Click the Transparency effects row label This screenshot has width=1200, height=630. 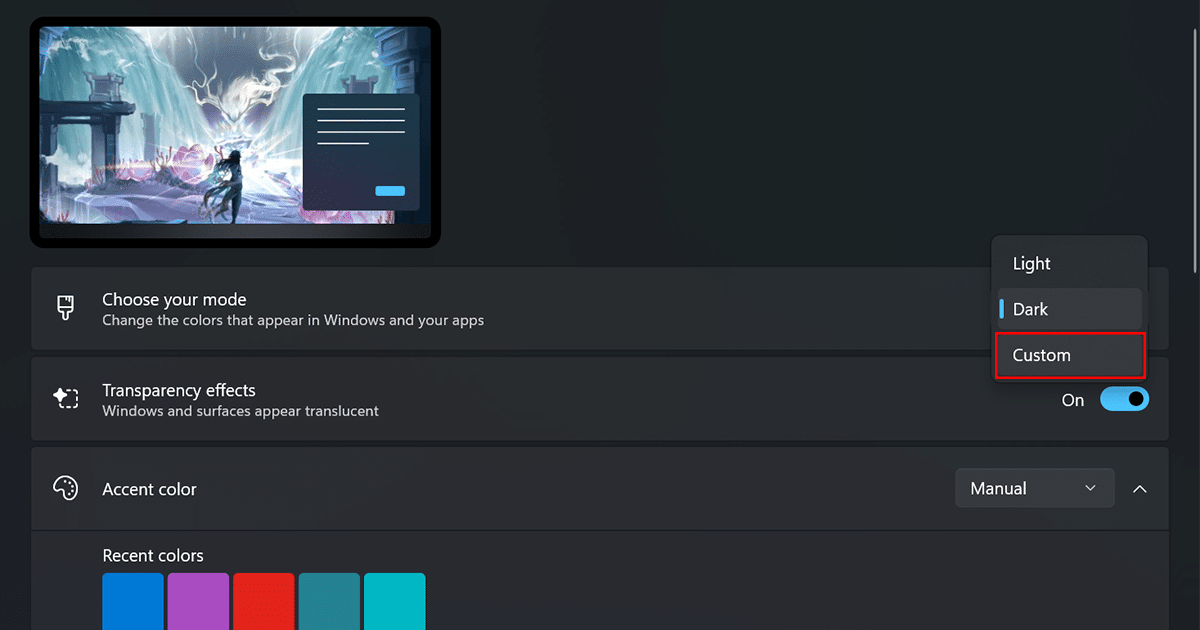tap(178, 390)
